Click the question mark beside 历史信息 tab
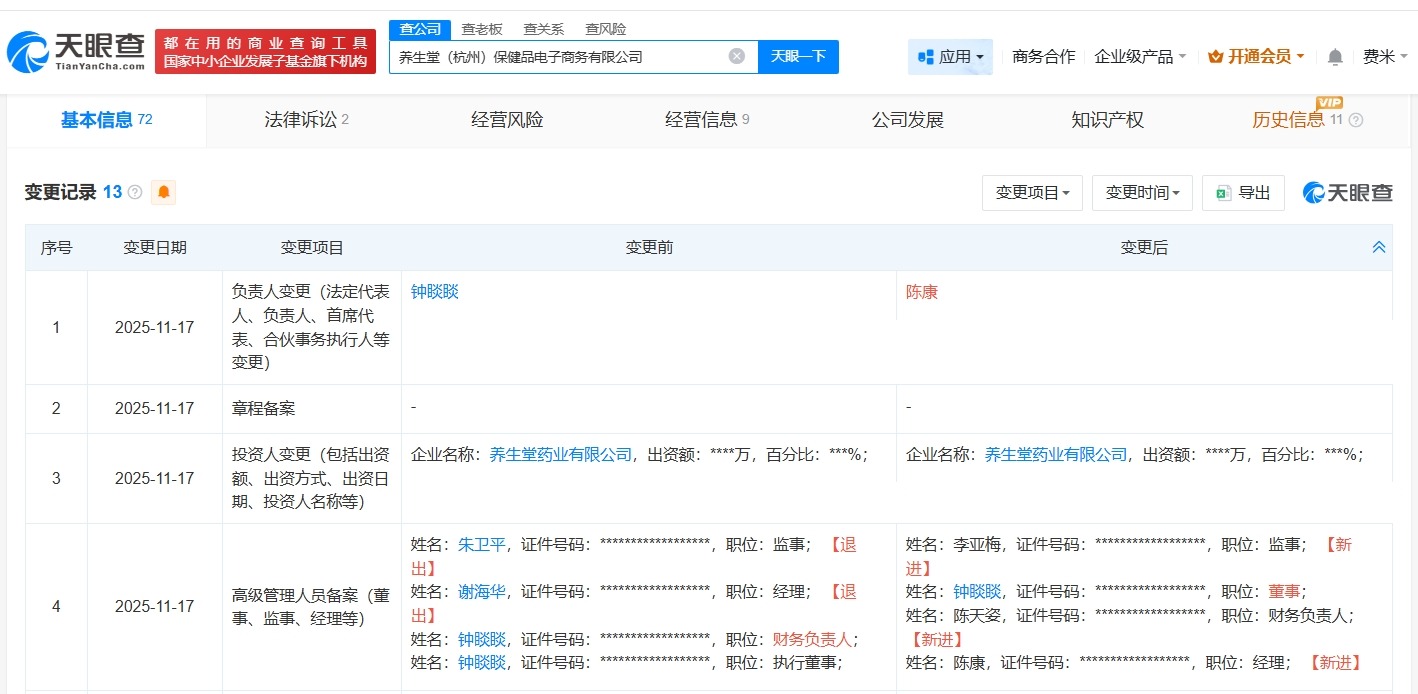This screenshot has width=1418, height=694. coord(1357,119)
